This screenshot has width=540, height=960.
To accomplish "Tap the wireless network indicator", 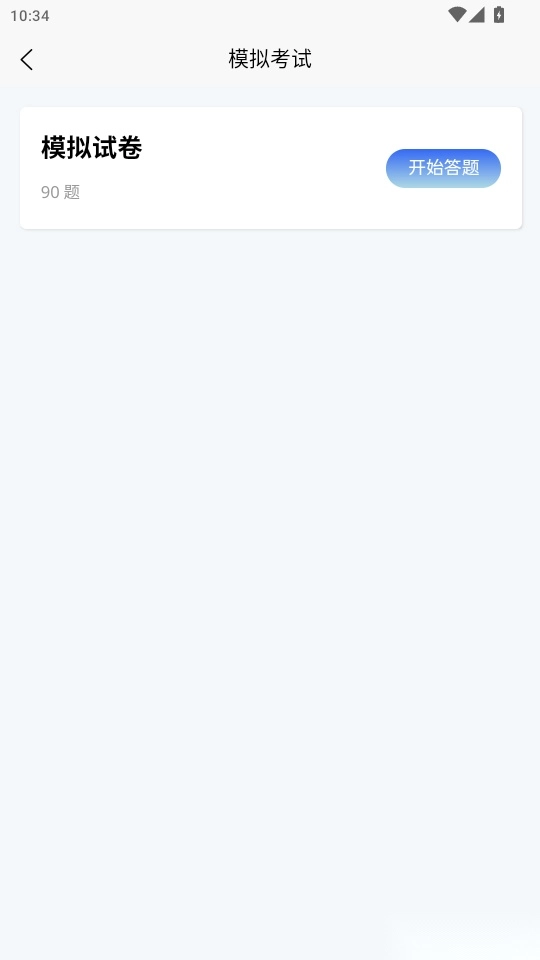I will coord(457,15).
